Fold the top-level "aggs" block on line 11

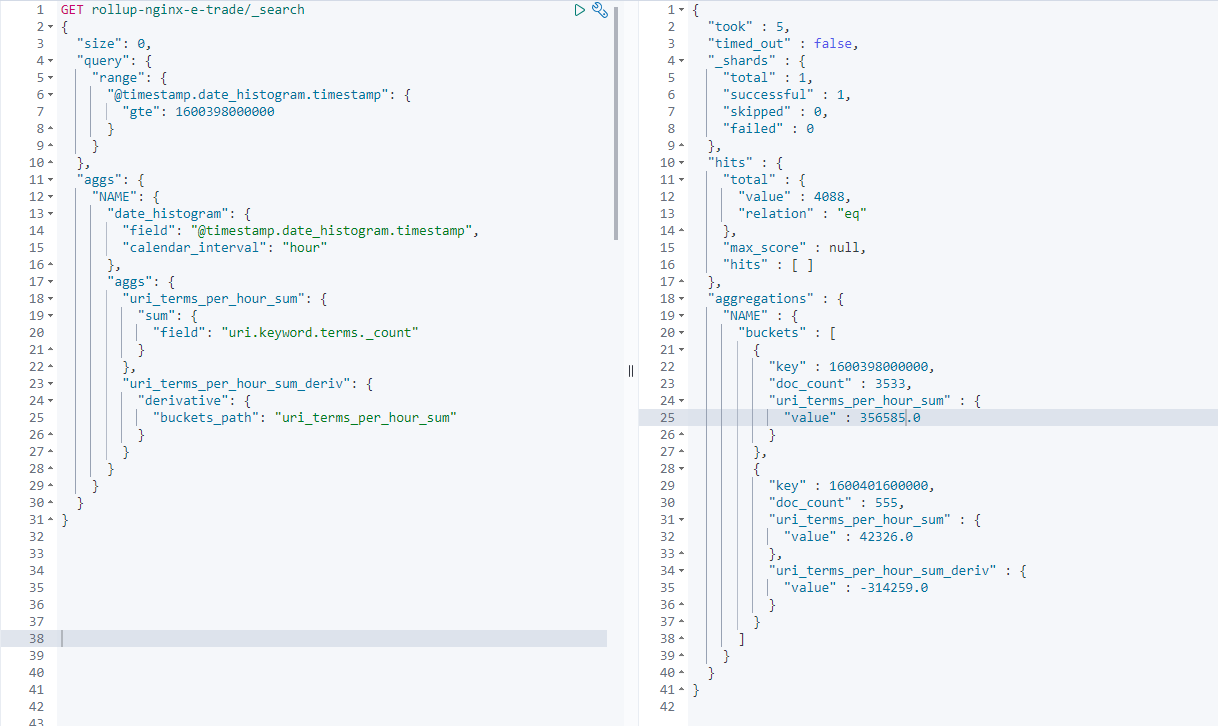pyautogui.click(x=50, y=180)
